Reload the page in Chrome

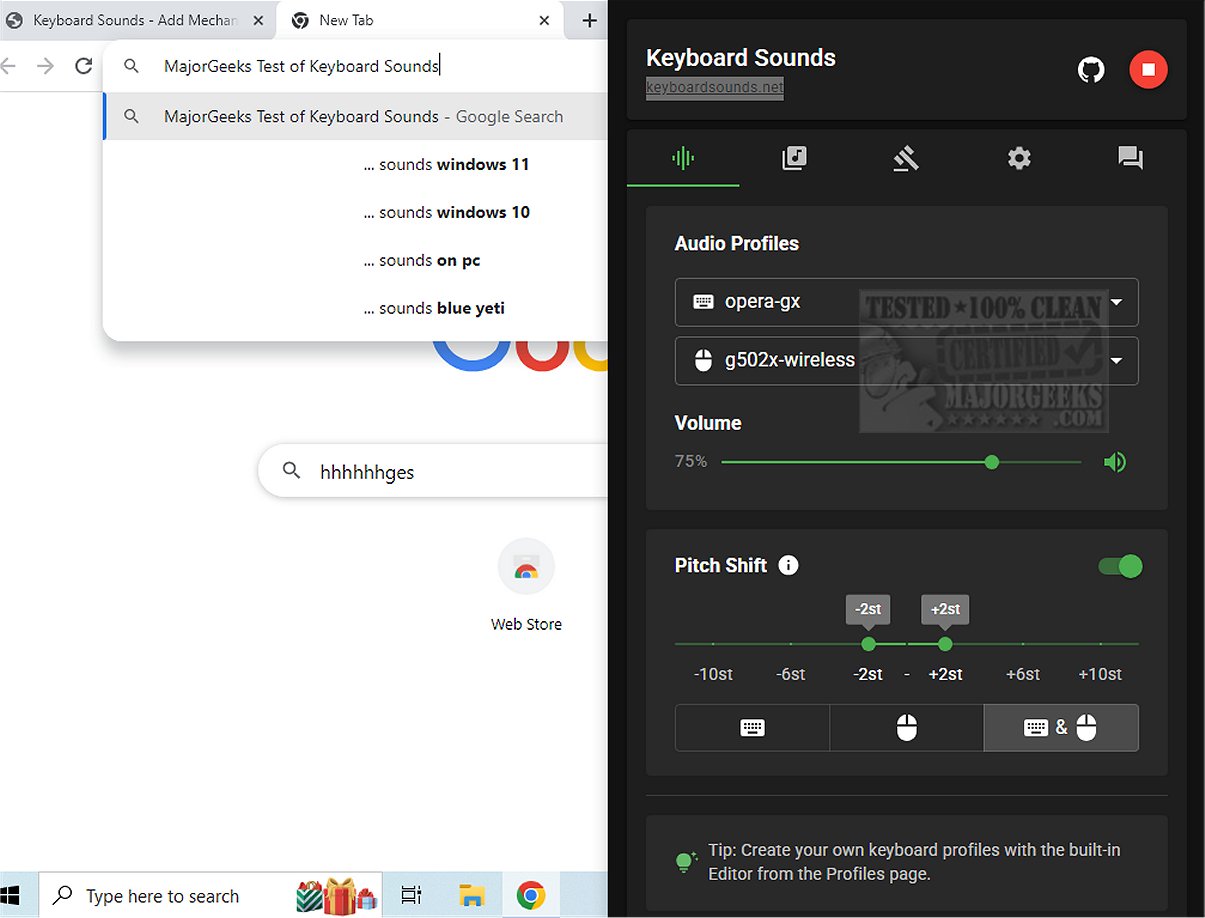click(84, 66)
